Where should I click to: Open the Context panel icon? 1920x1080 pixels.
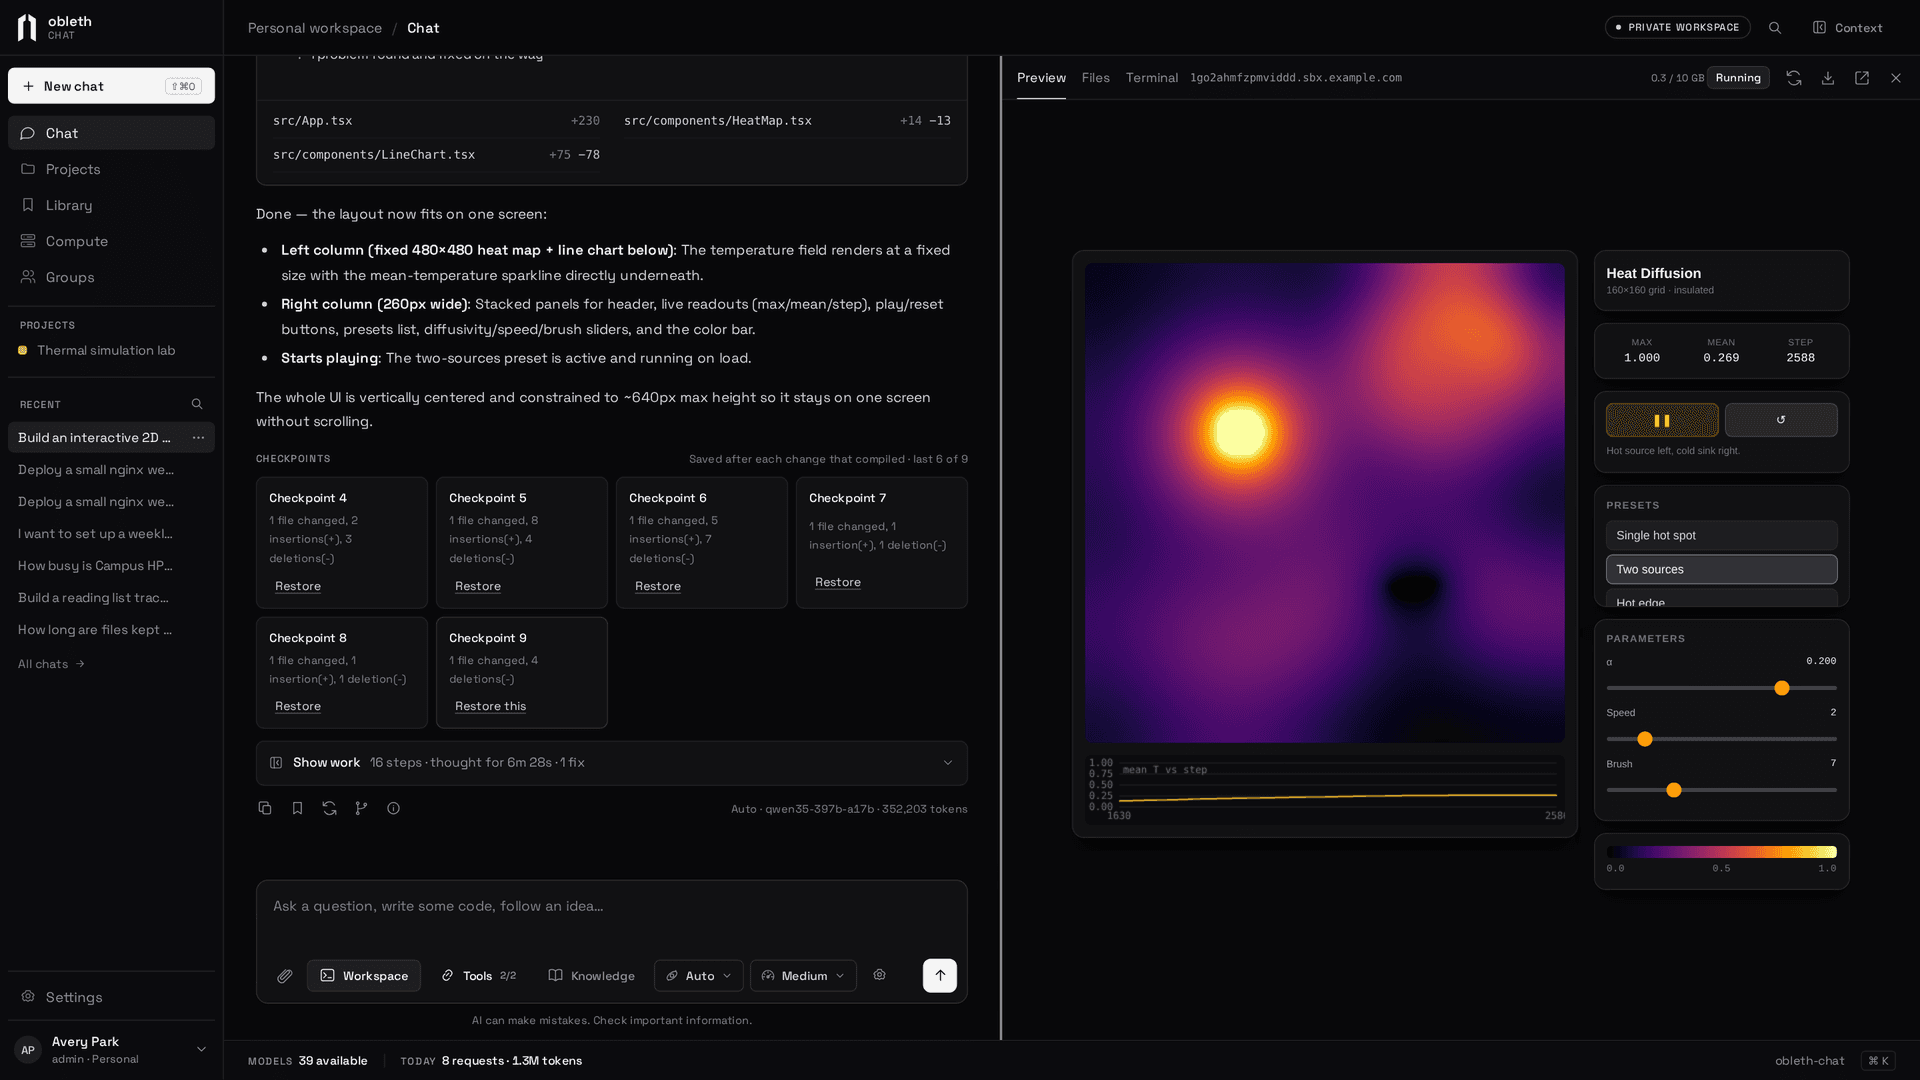coord(1847,28)
